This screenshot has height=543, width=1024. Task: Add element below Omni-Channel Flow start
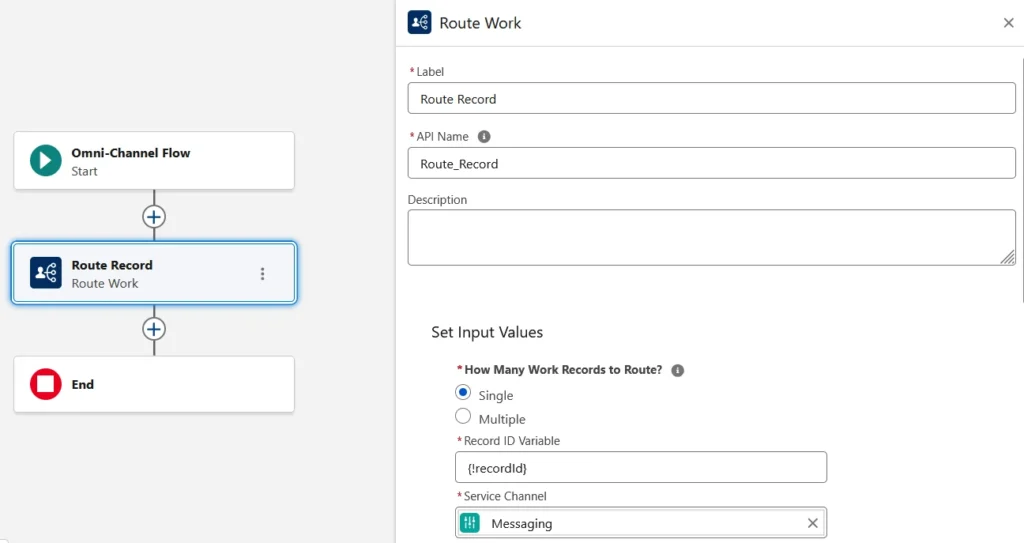(153, 216)
